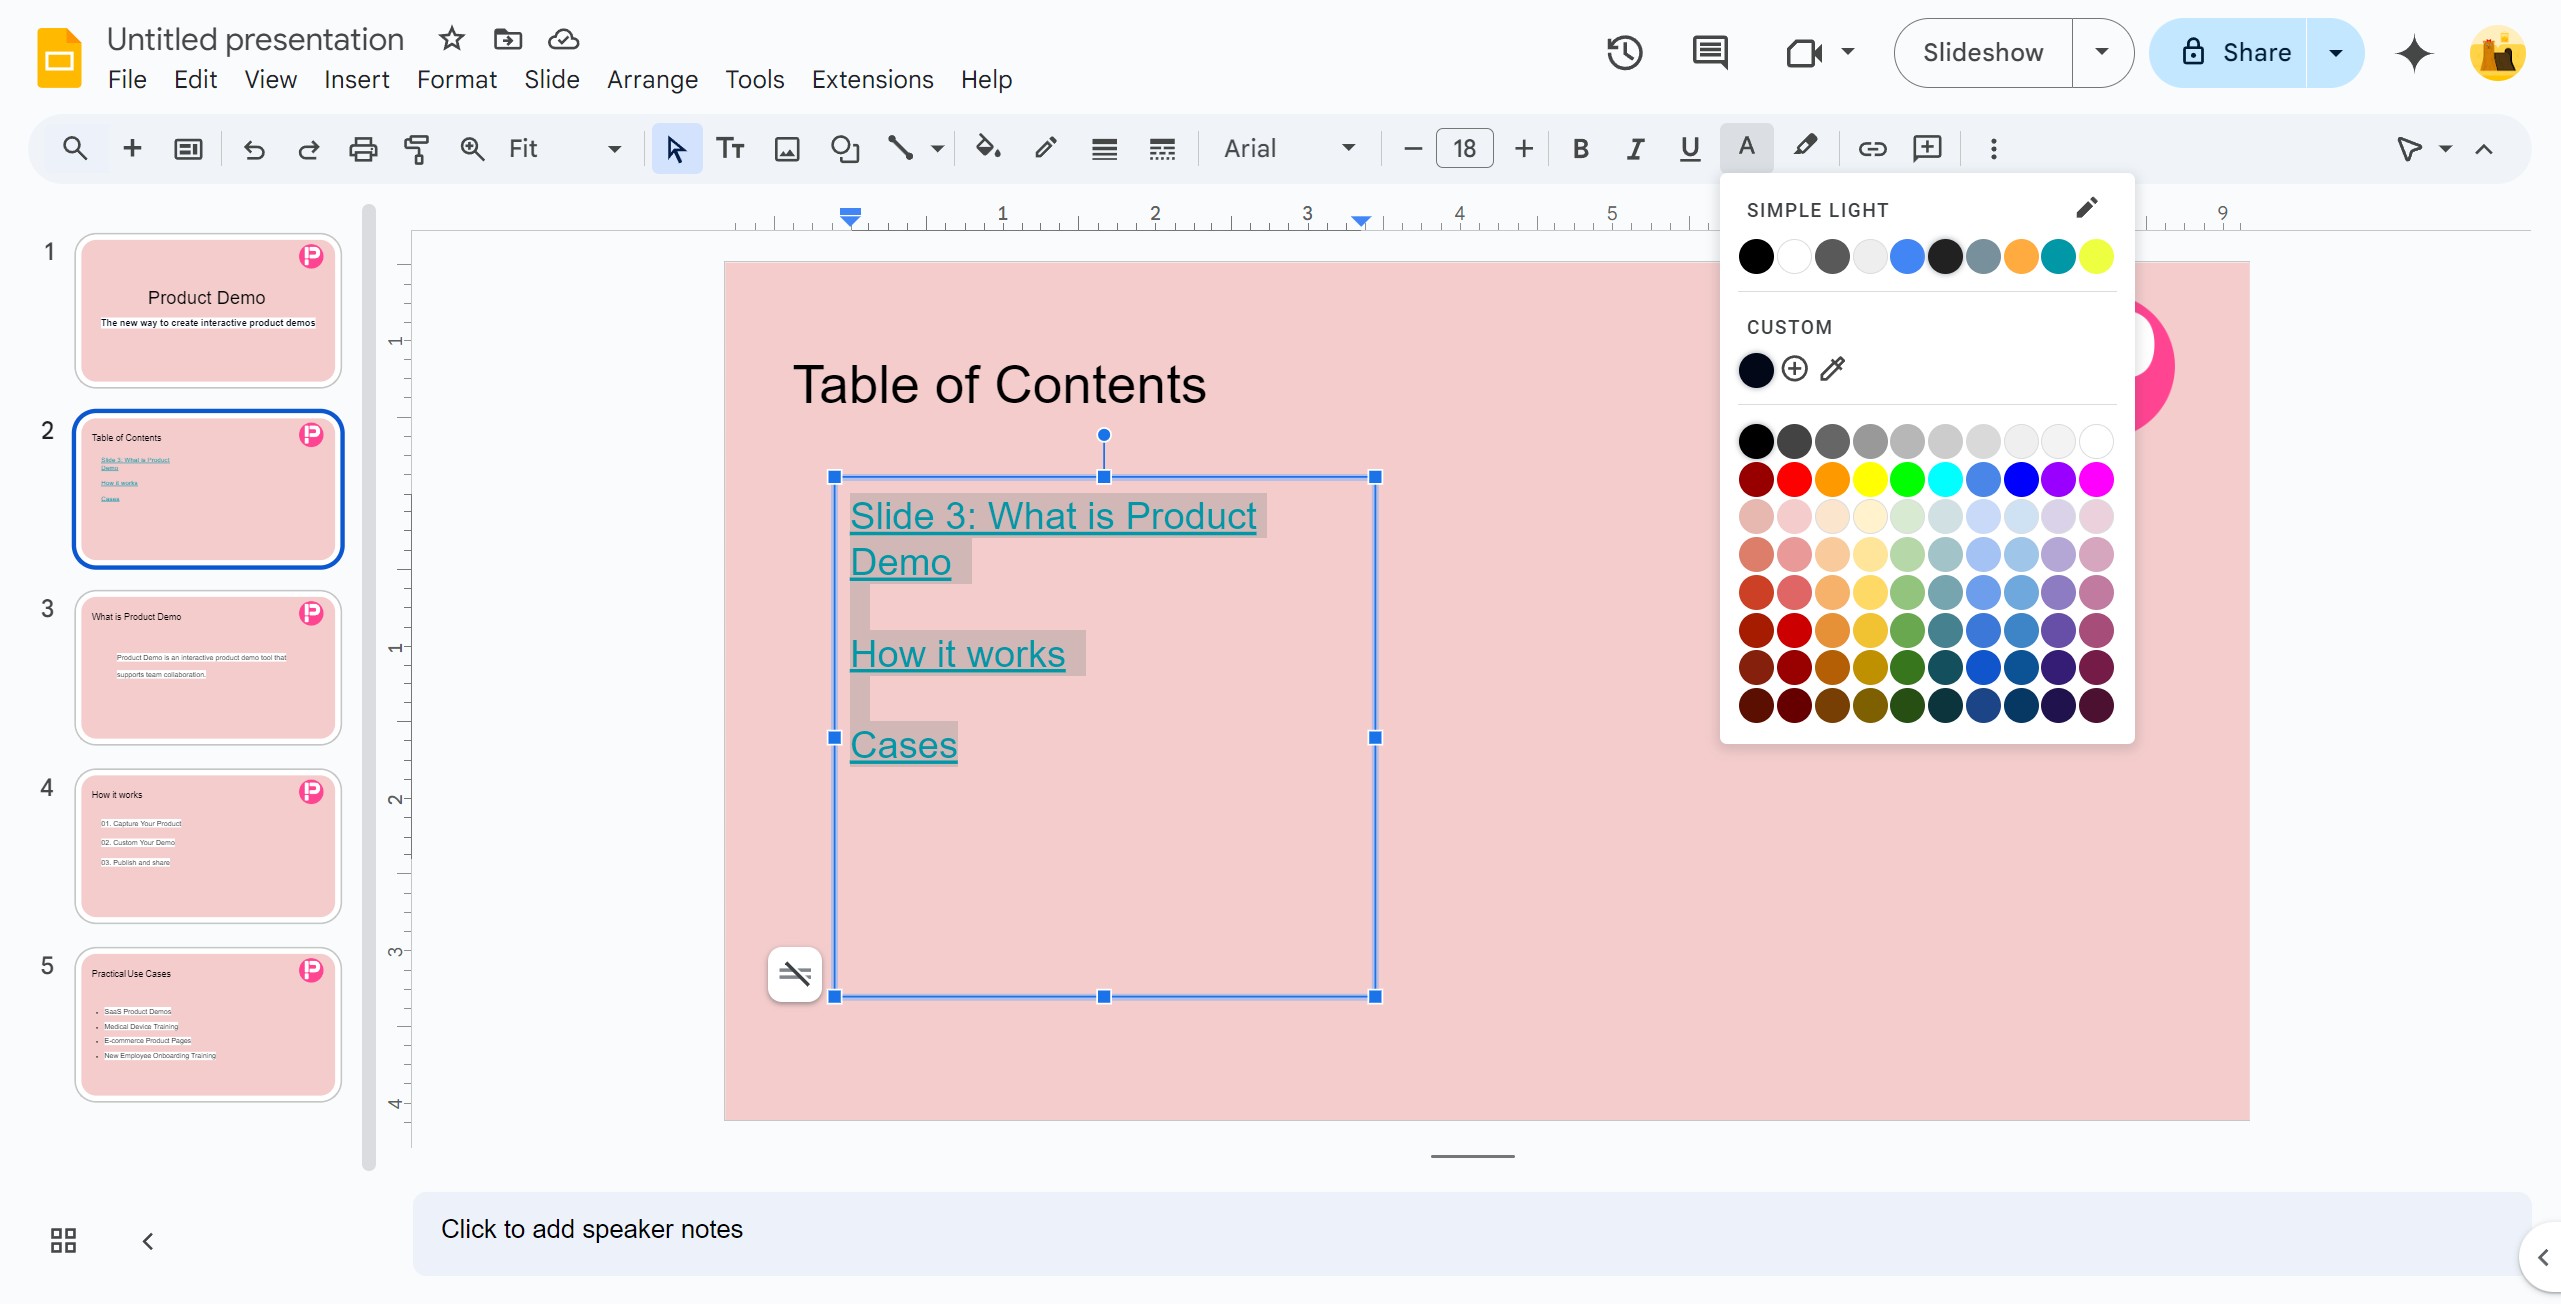Open the border weight icon
Viewport: 2561px width, 1306px height.
(x=1104, y=149)
